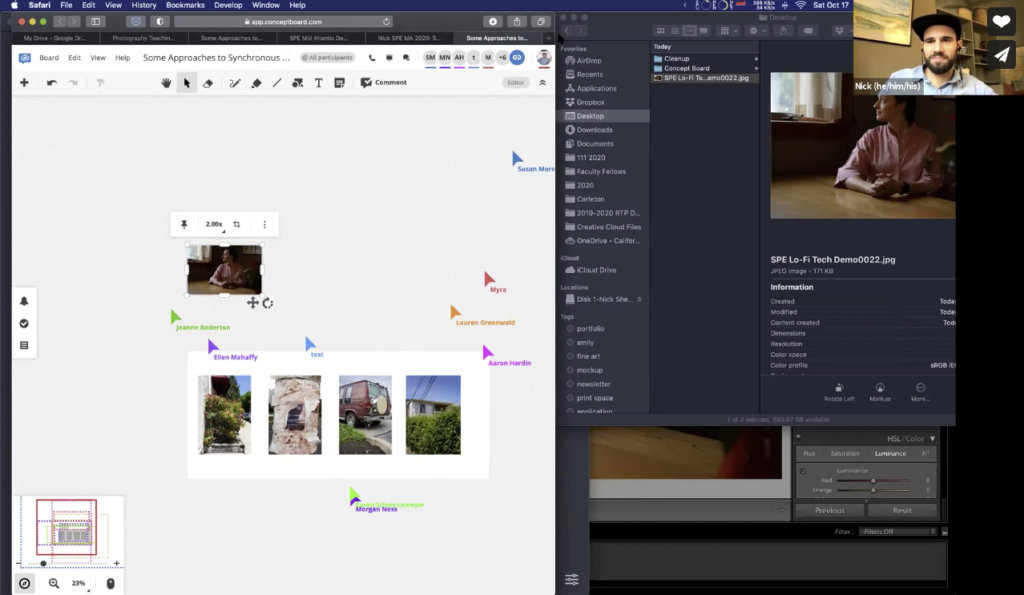
Task: Click the Safari address bar
Action: pos(283,22)
